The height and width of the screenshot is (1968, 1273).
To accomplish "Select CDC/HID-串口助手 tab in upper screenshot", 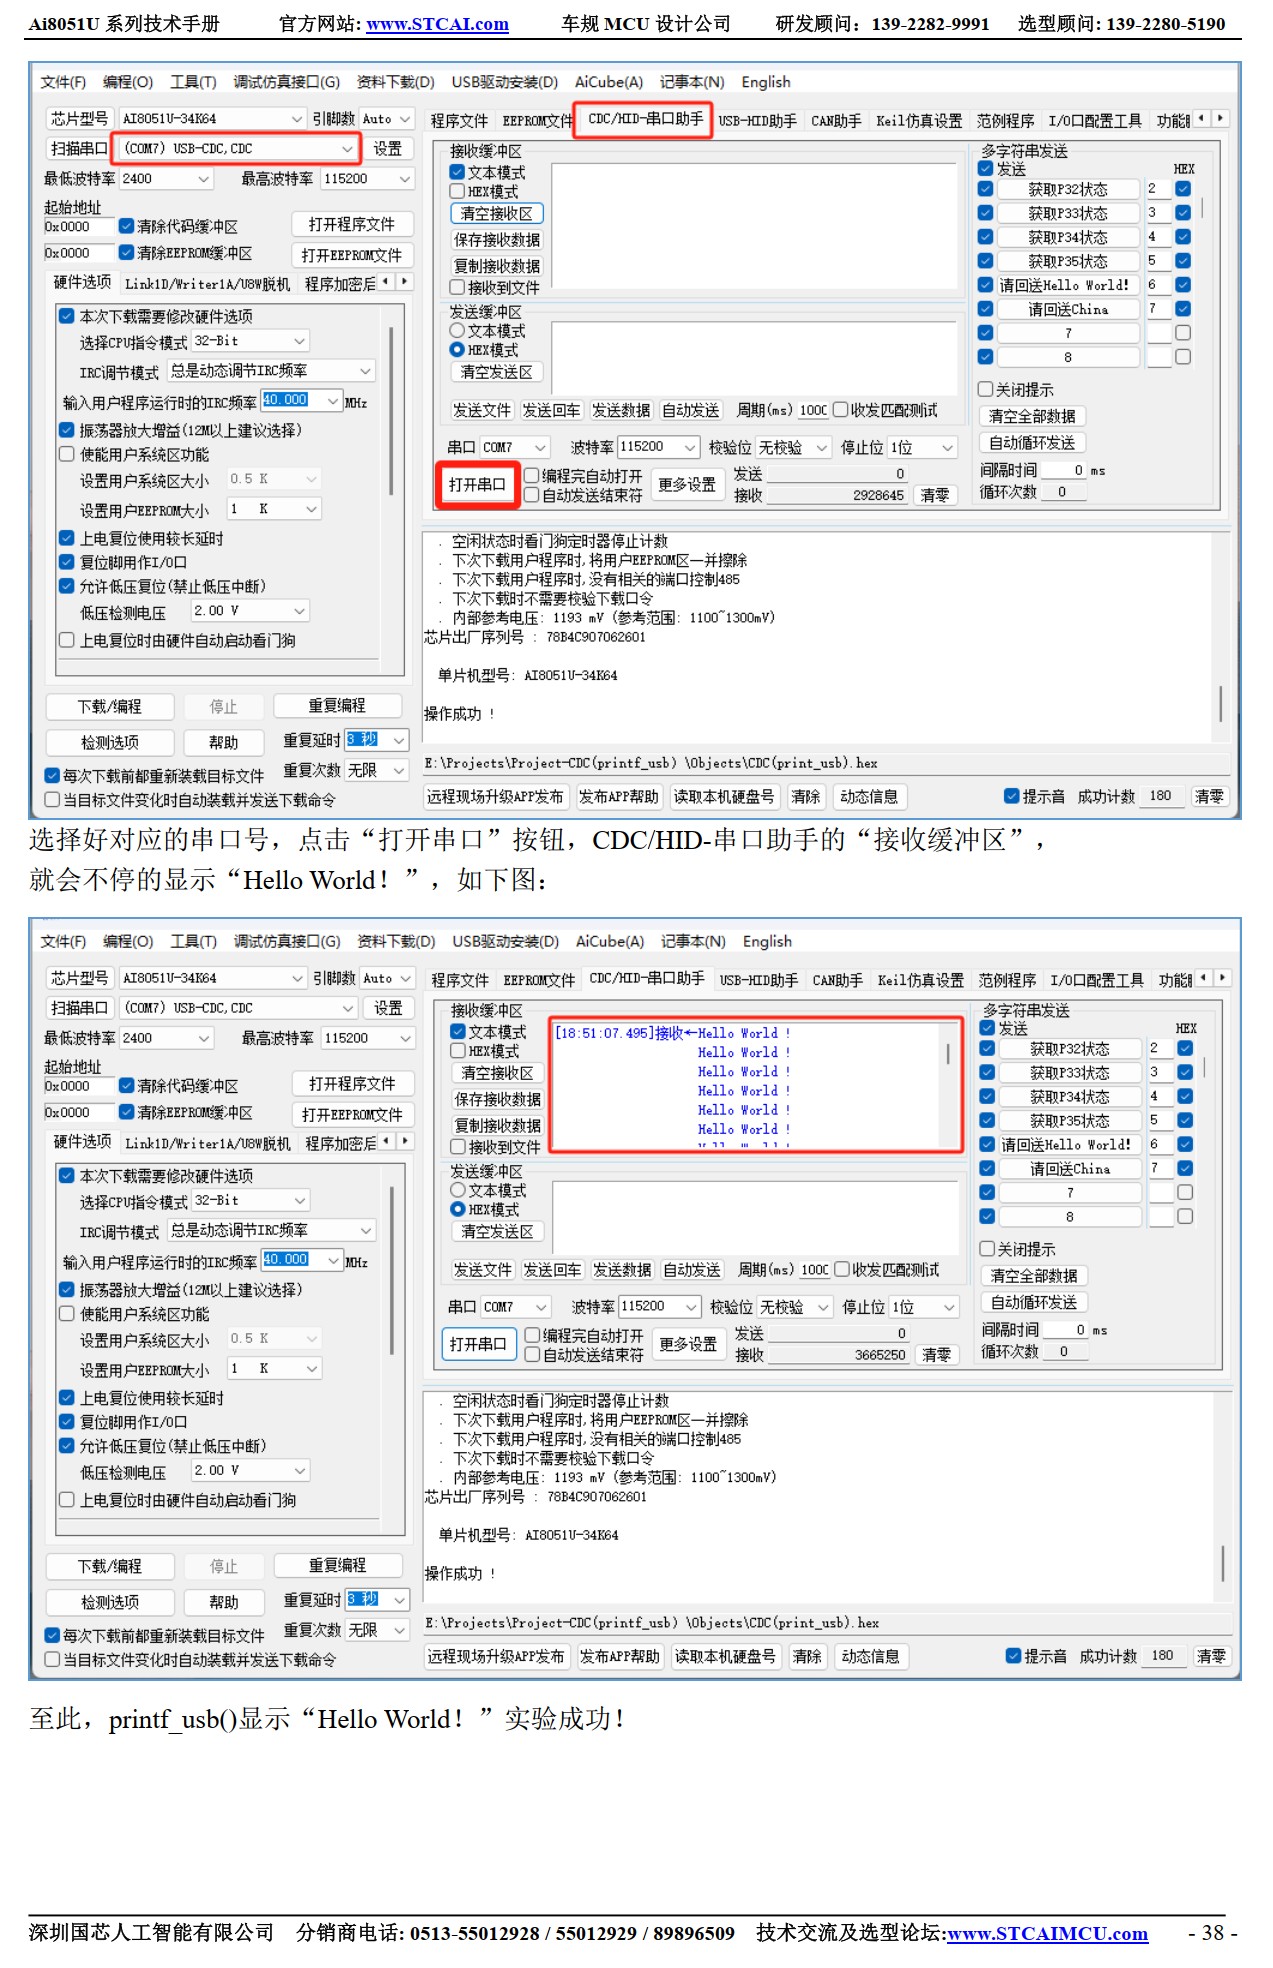I will (x=645, y=119).
